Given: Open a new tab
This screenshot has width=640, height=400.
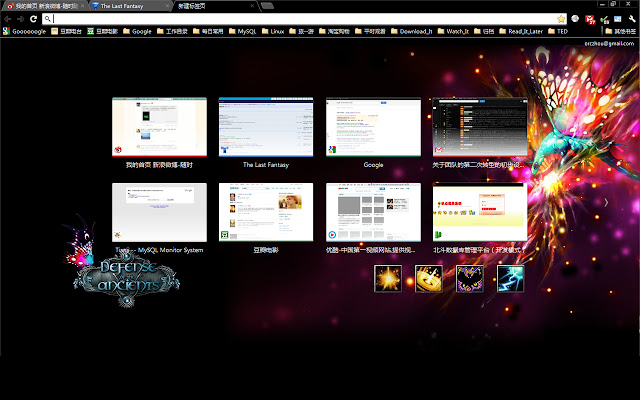Looking at the screenshot, I should (267, 6).
